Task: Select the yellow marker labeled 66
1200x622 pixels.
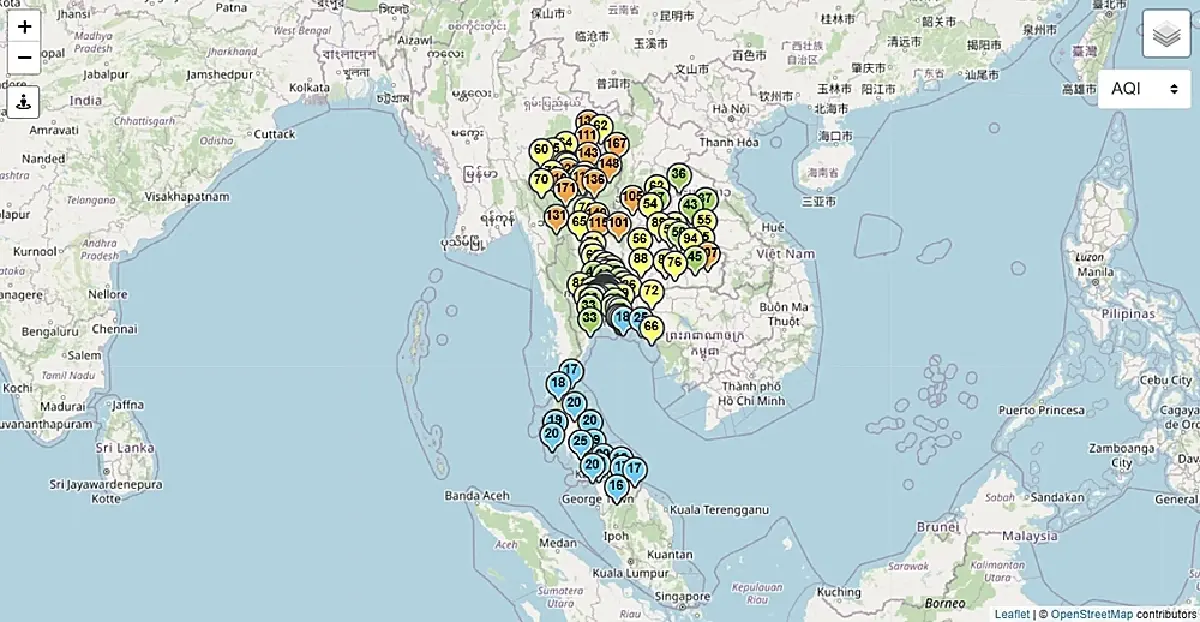Action: (x=651, y=327)
